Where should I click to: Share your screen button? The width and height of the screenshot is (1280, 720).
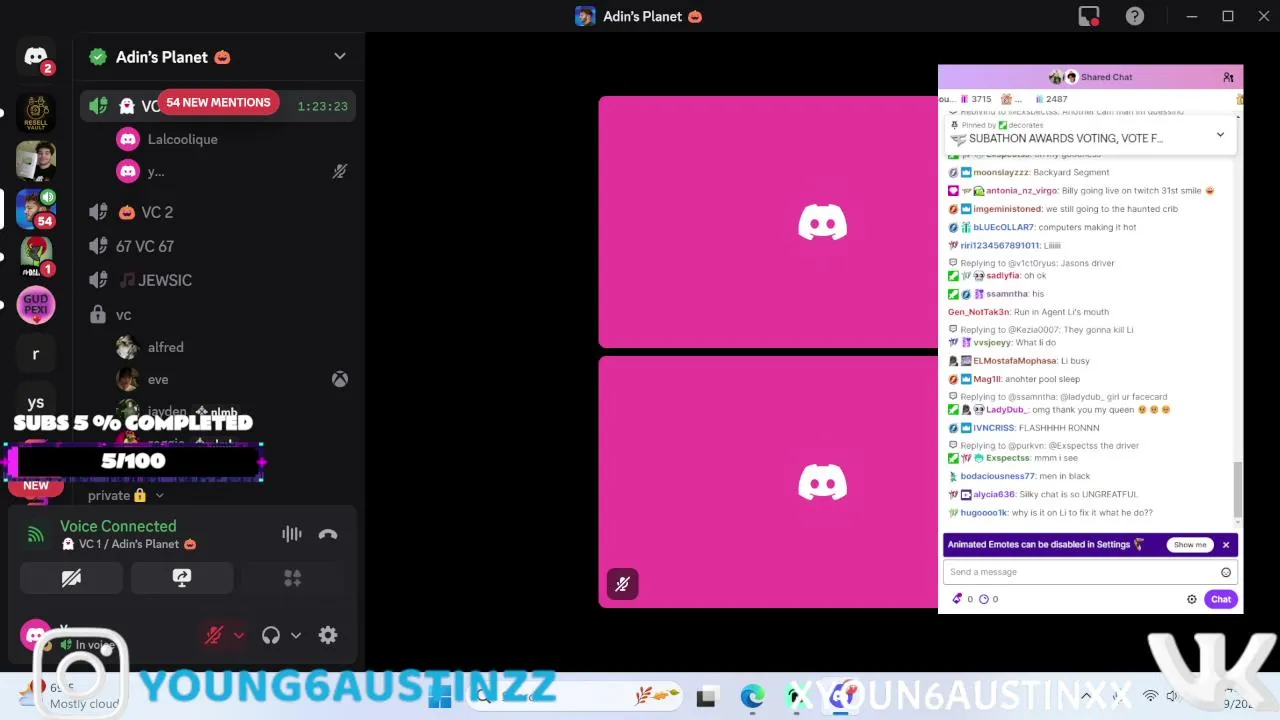click(x=181, y=578)
